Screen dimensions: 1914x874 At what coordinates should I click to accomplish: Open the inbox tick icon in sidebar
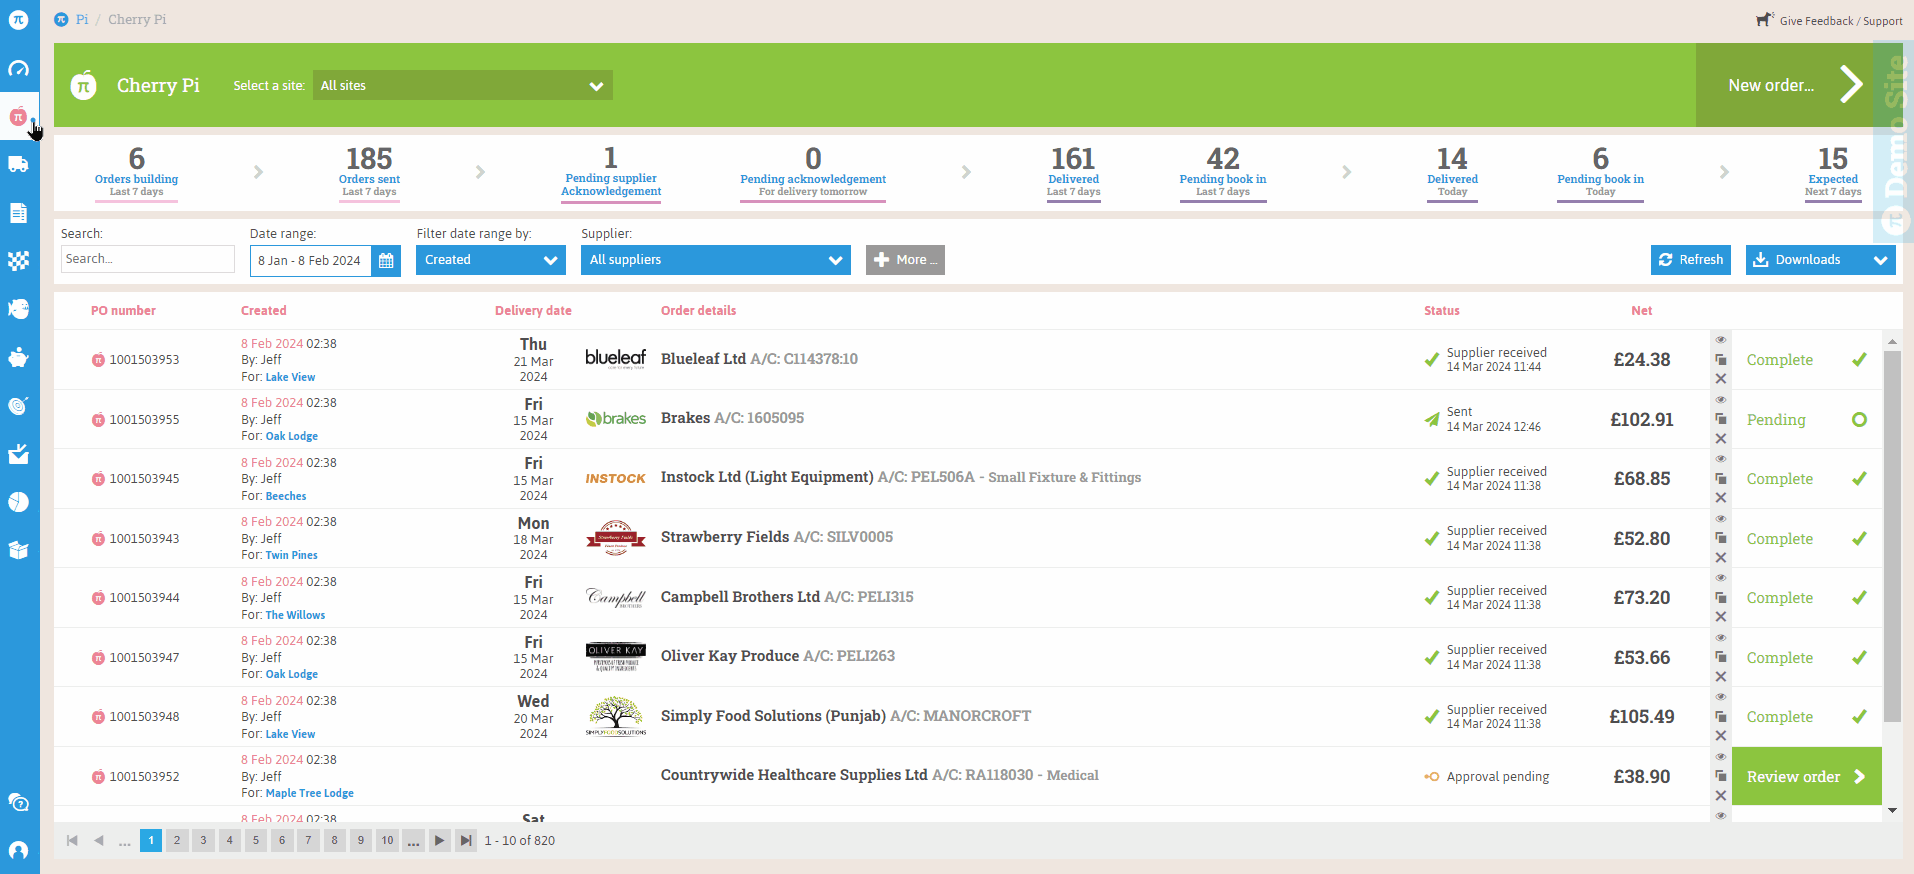click(x=19, y=454)
